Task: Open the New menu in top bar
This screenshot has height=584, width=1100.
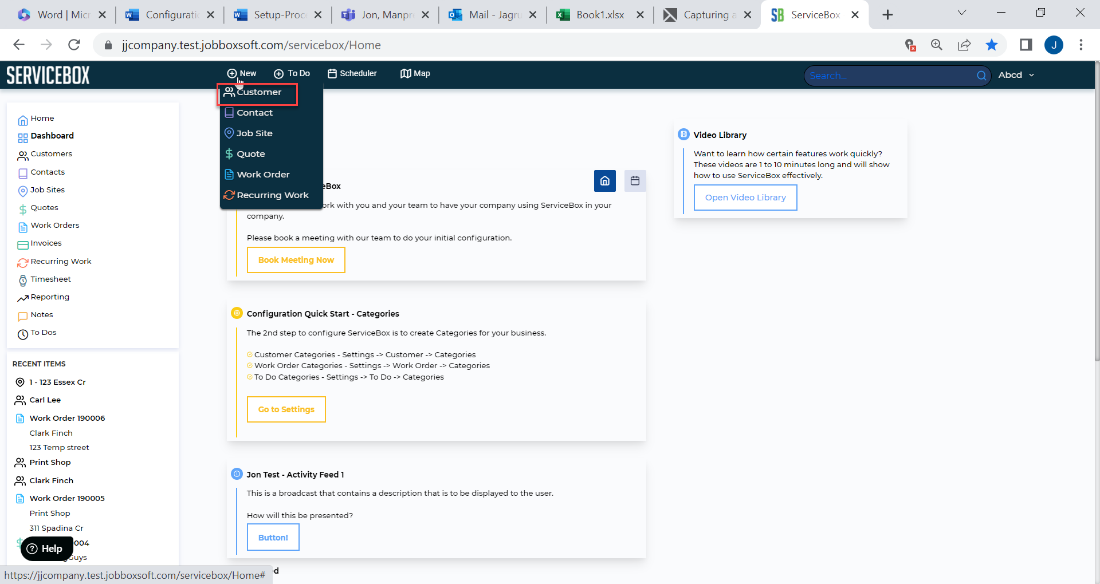Action: pos(241,74)
